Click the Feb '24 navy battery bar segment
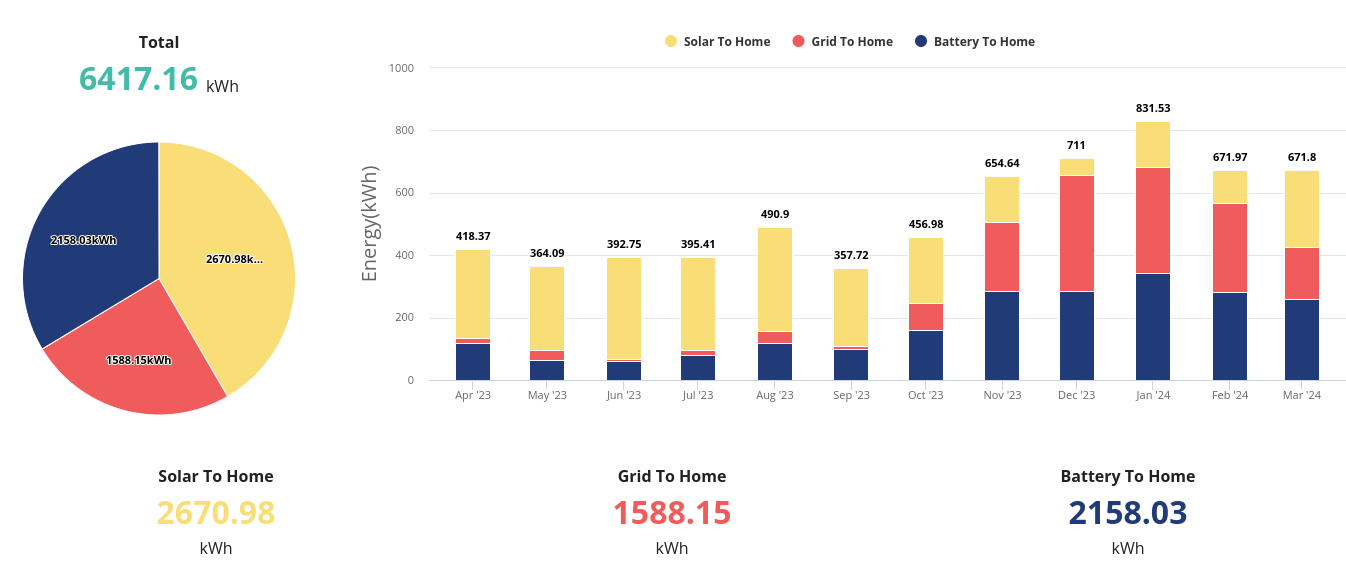This screenshot has width=1346, height=569. [x=1230, y=336]
